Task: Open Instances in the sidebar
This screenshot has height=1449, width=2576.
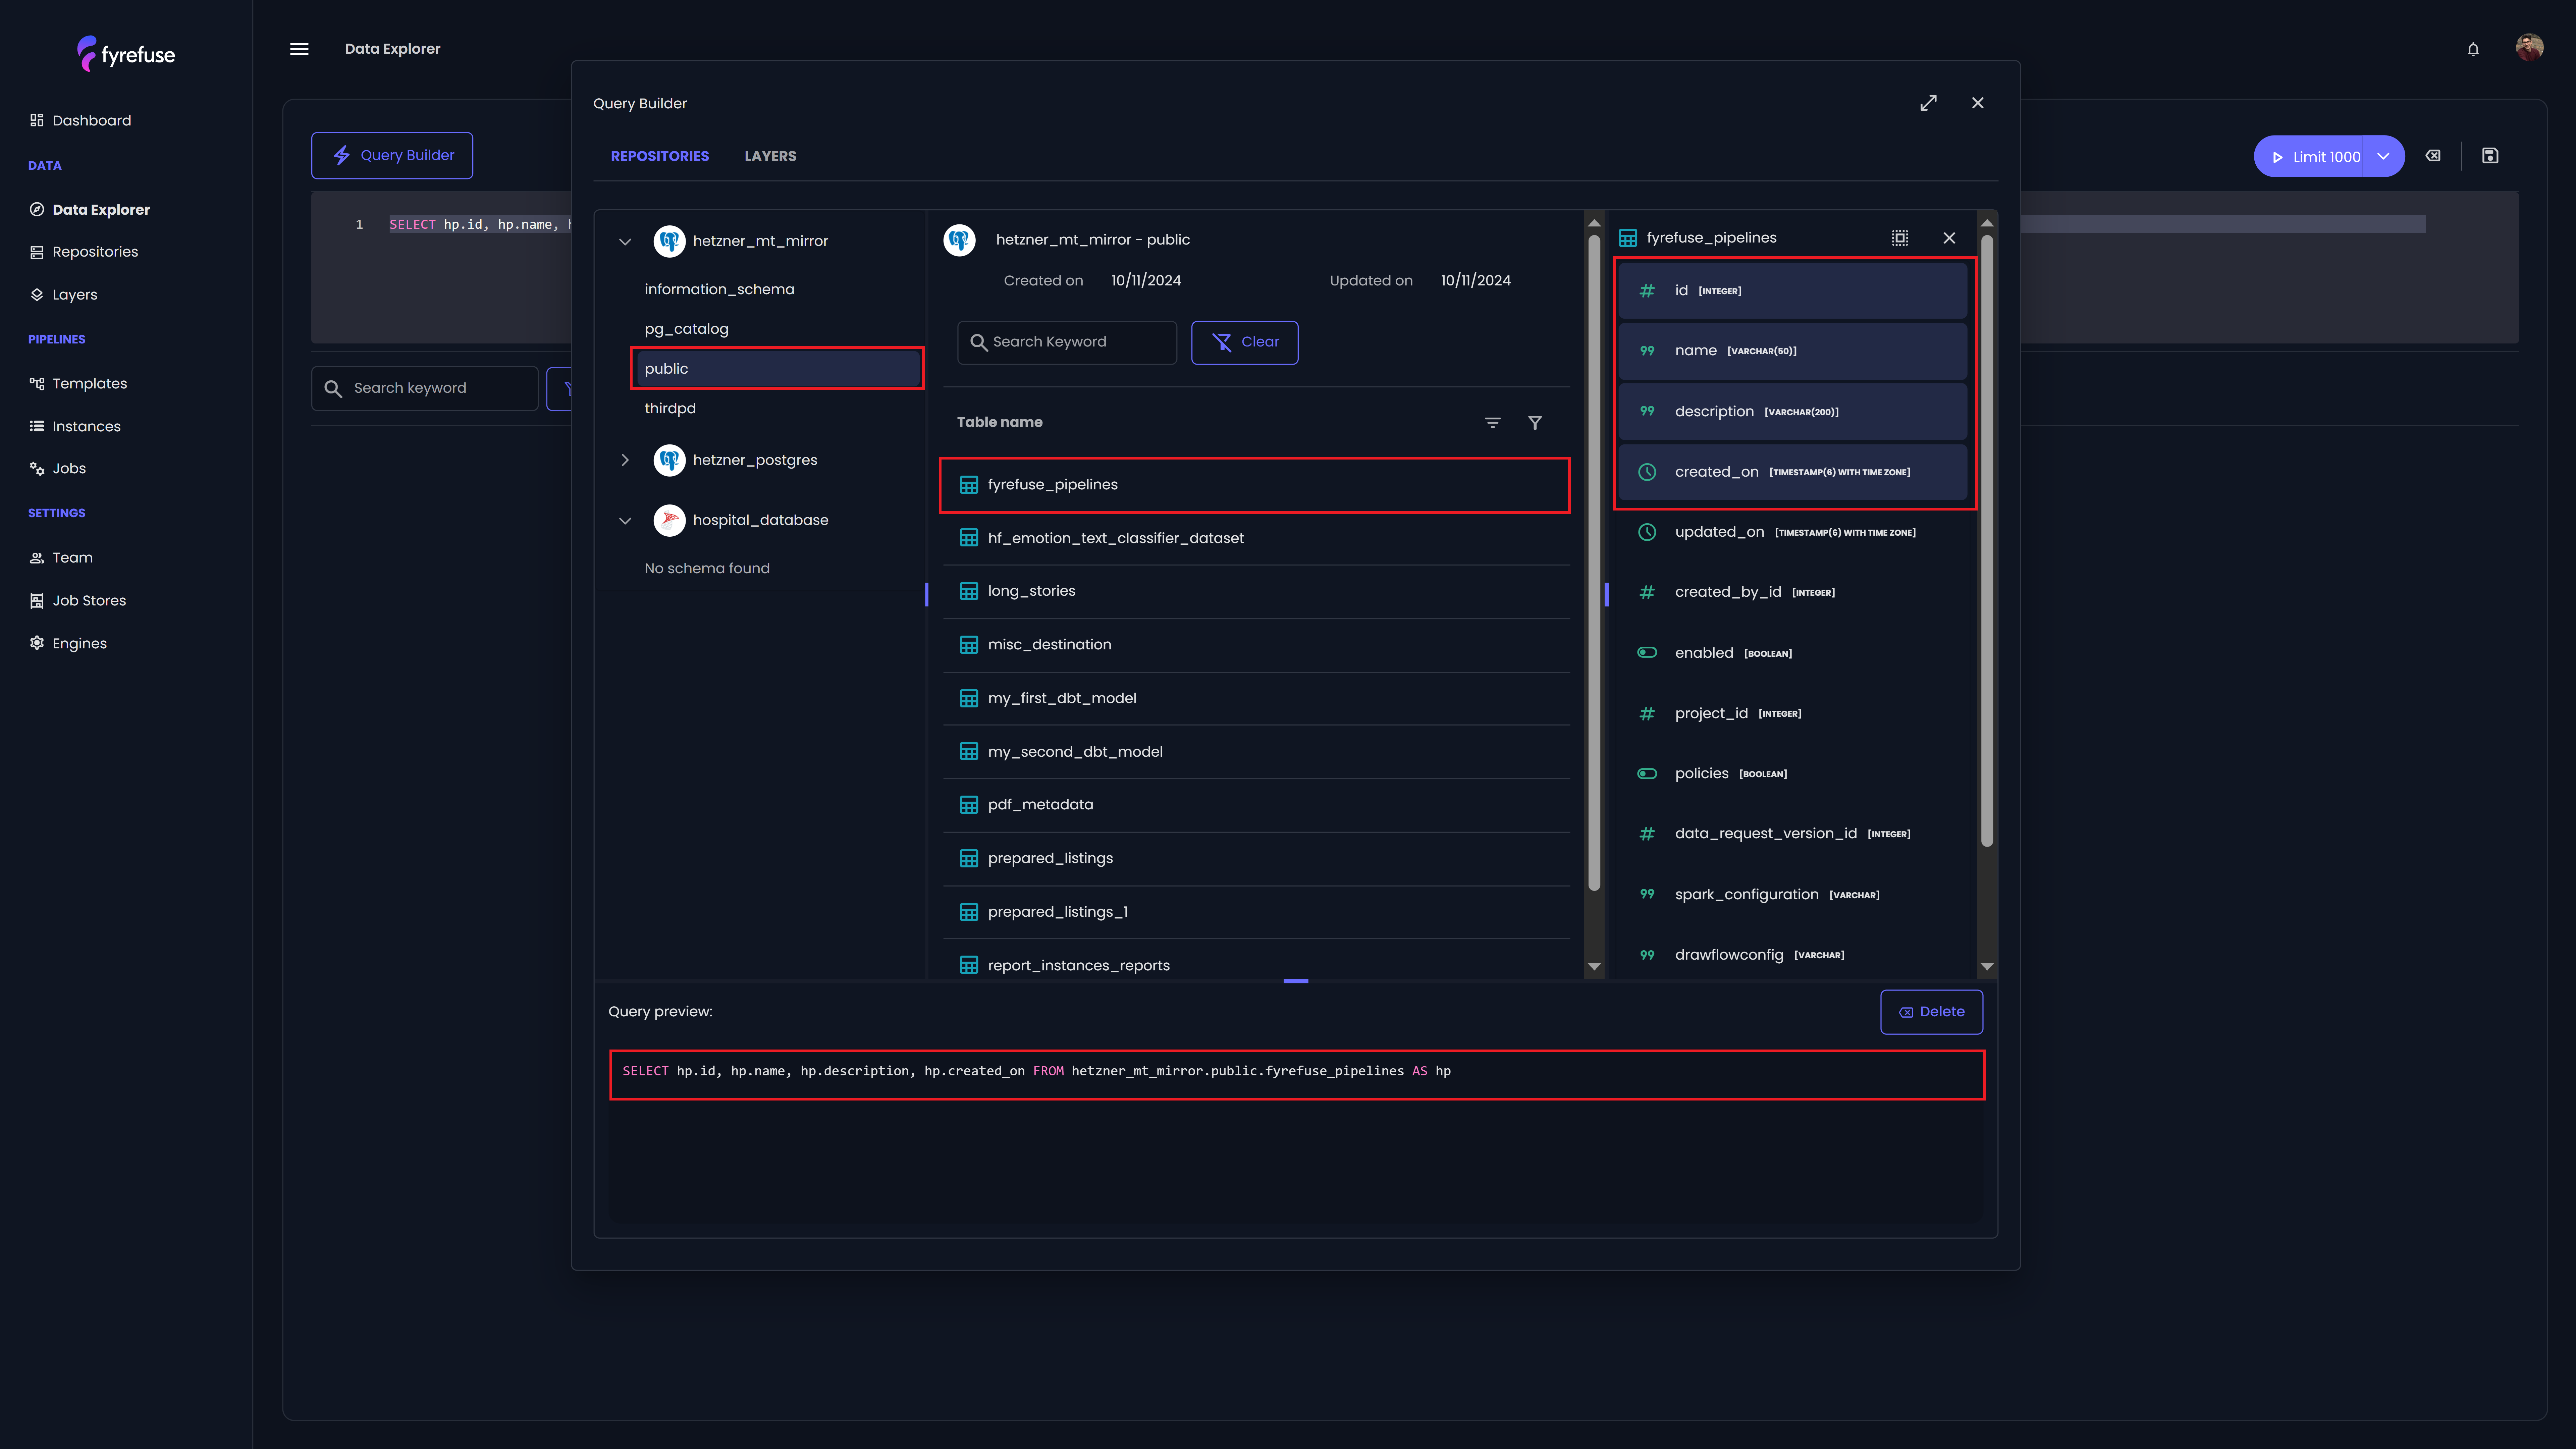Action: pos(75,427)
